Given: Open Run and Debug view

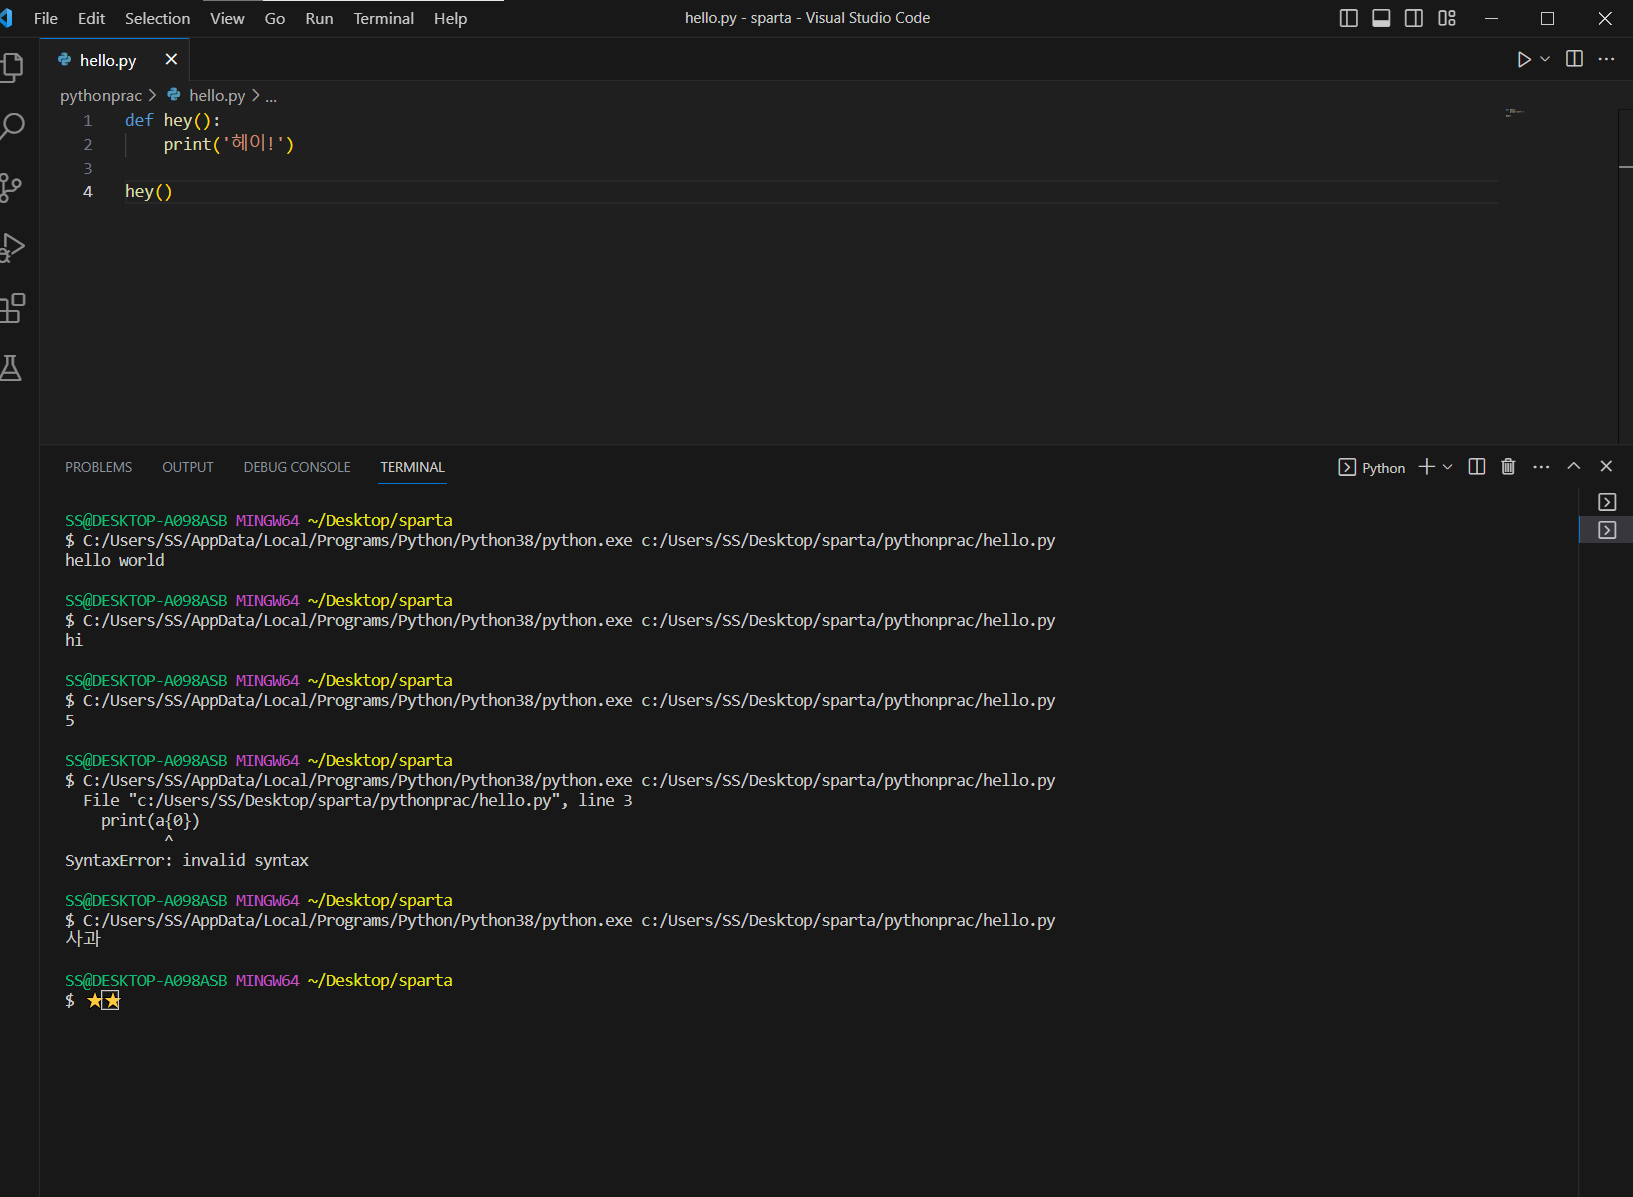Looking at the screenshot, I should (12, 247).
